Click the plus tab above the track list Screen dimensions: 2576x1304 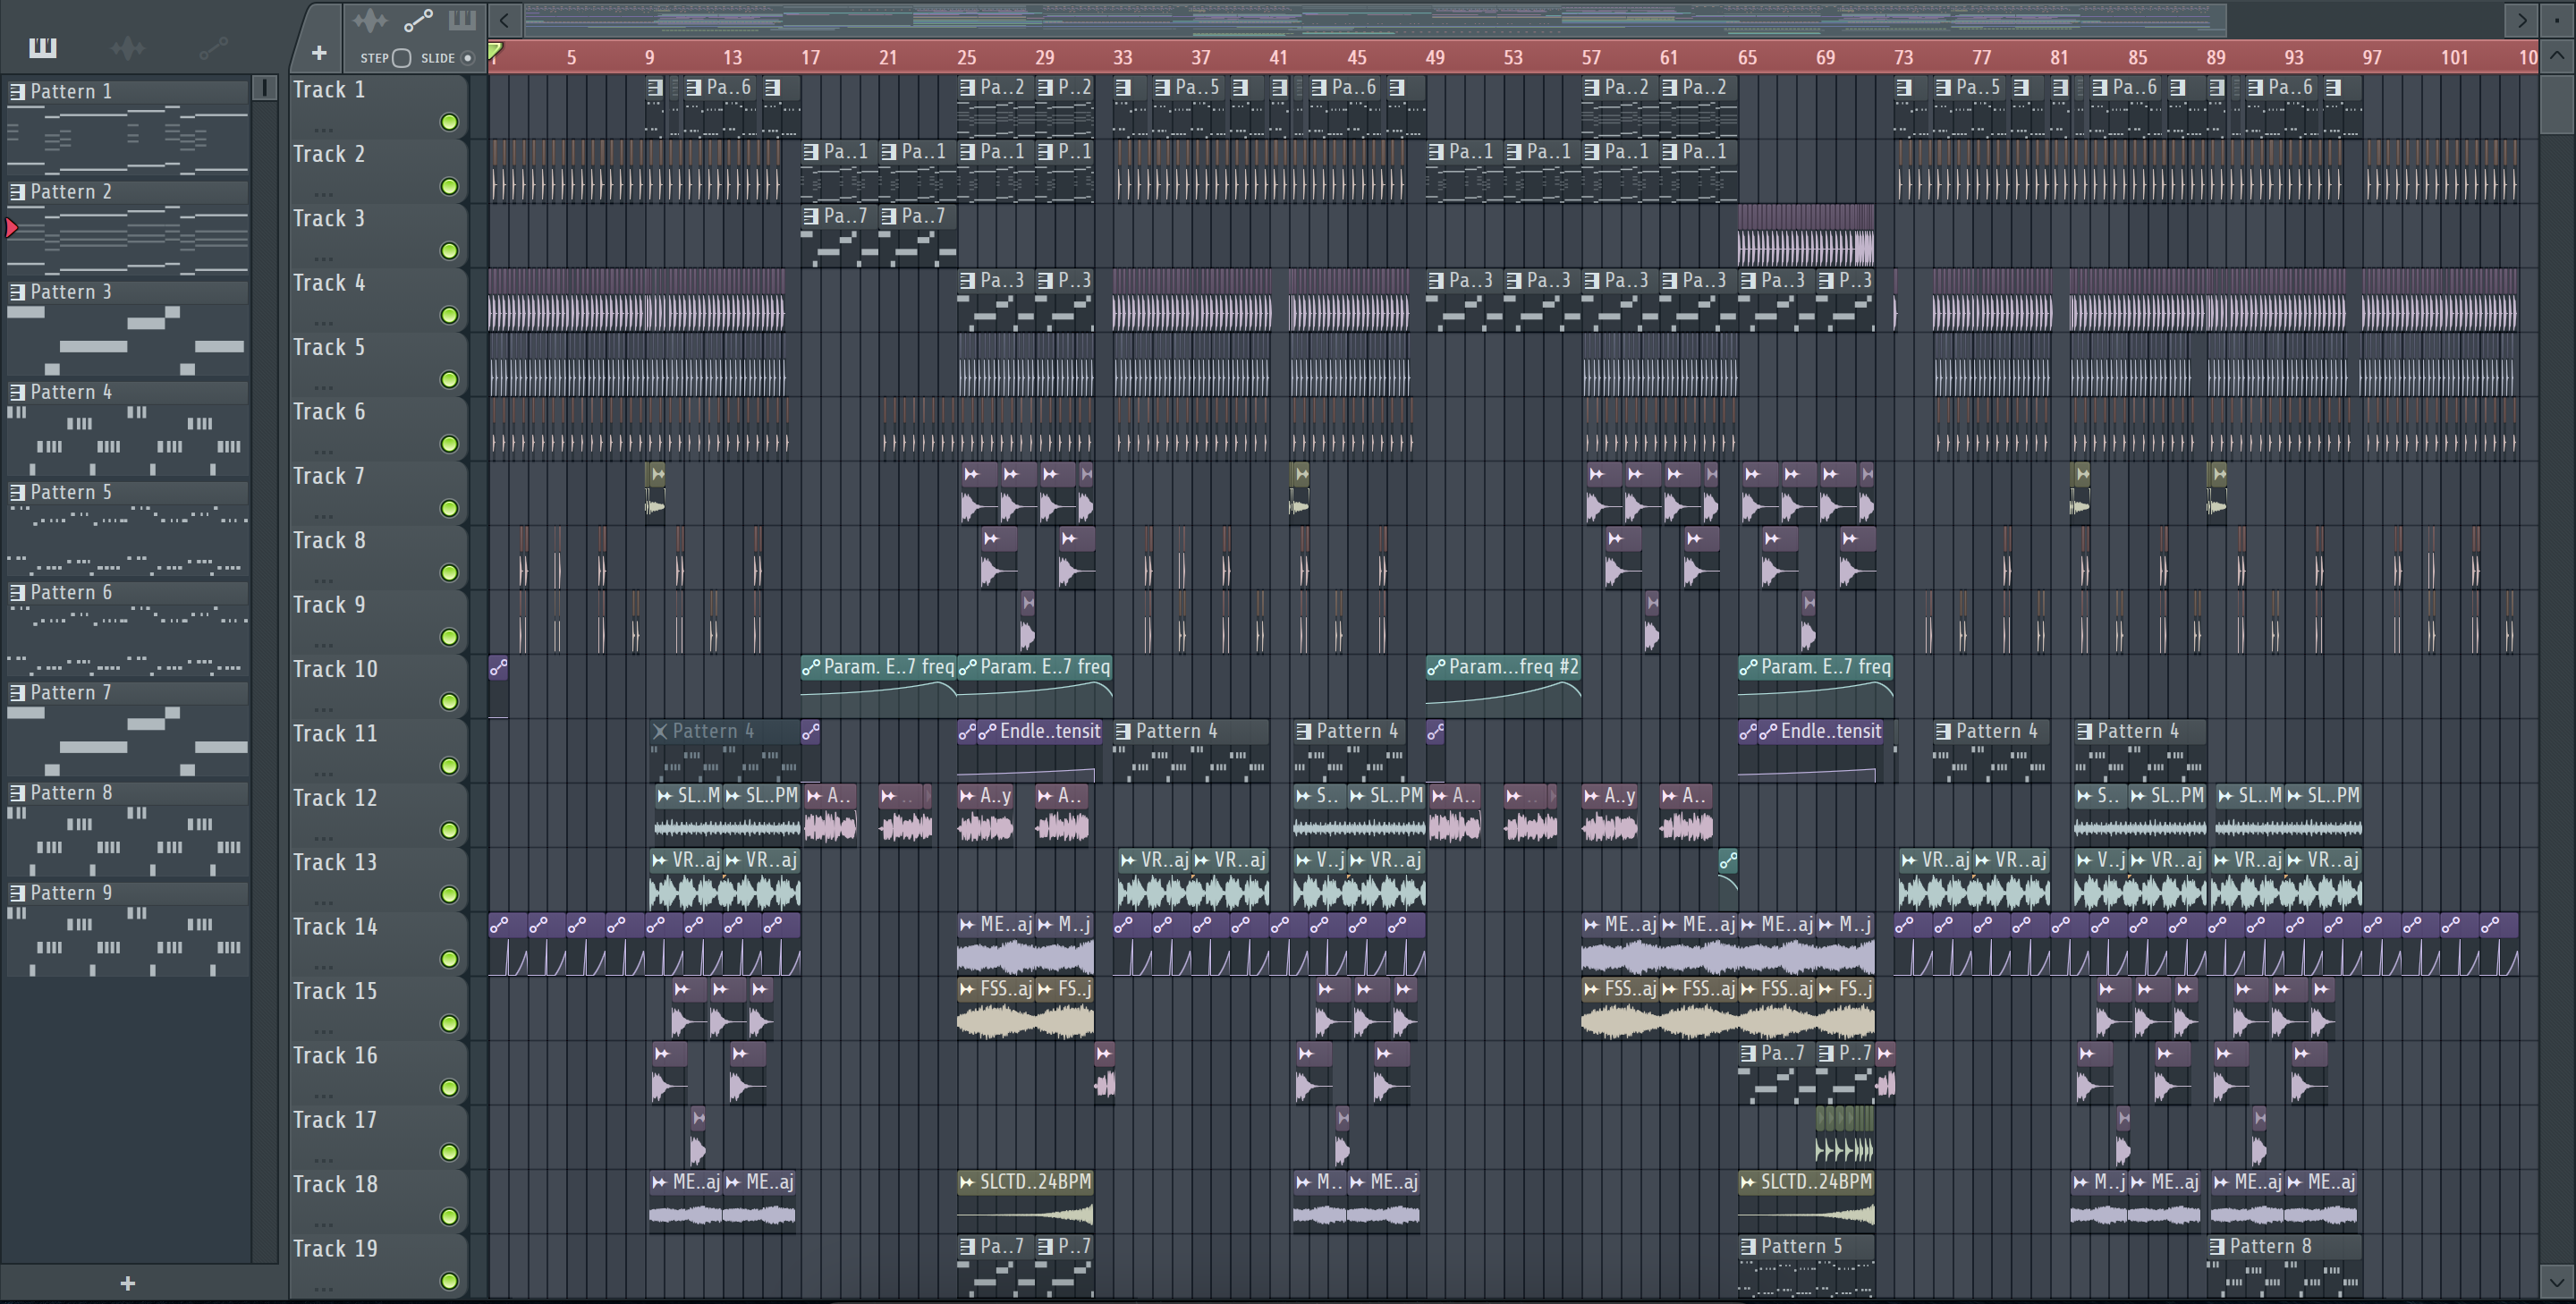319,53
